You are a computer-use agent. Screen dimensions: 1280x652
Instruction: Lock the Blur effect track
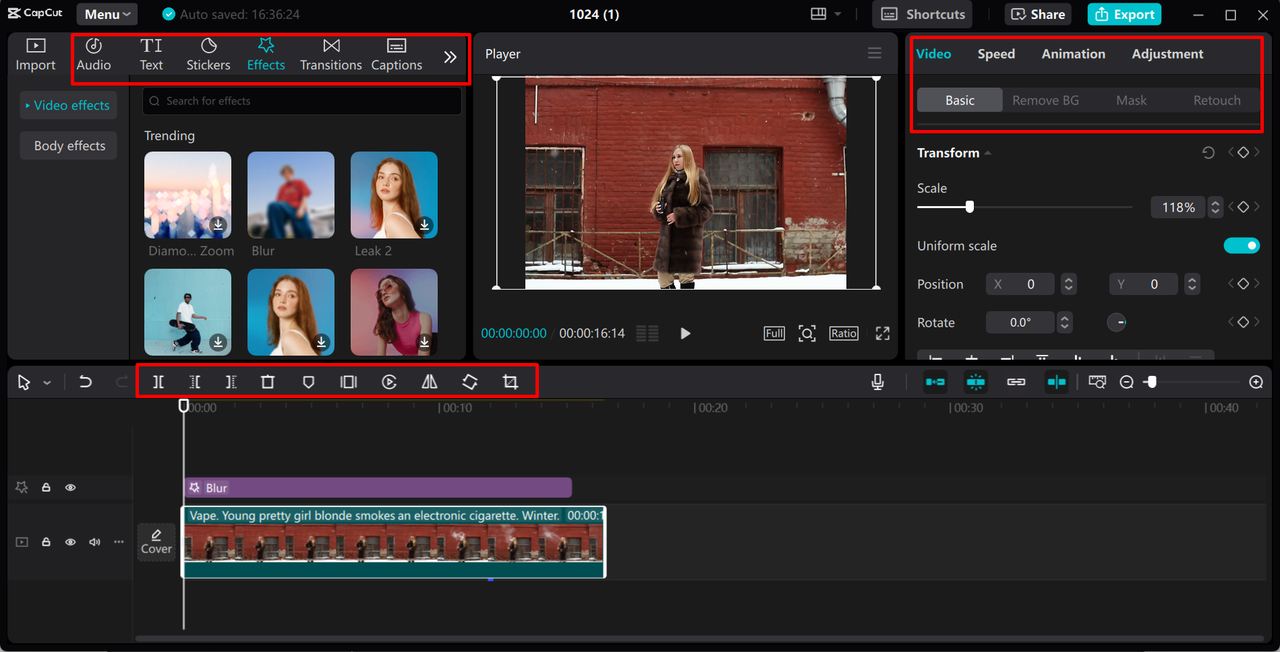coord(46,488)
